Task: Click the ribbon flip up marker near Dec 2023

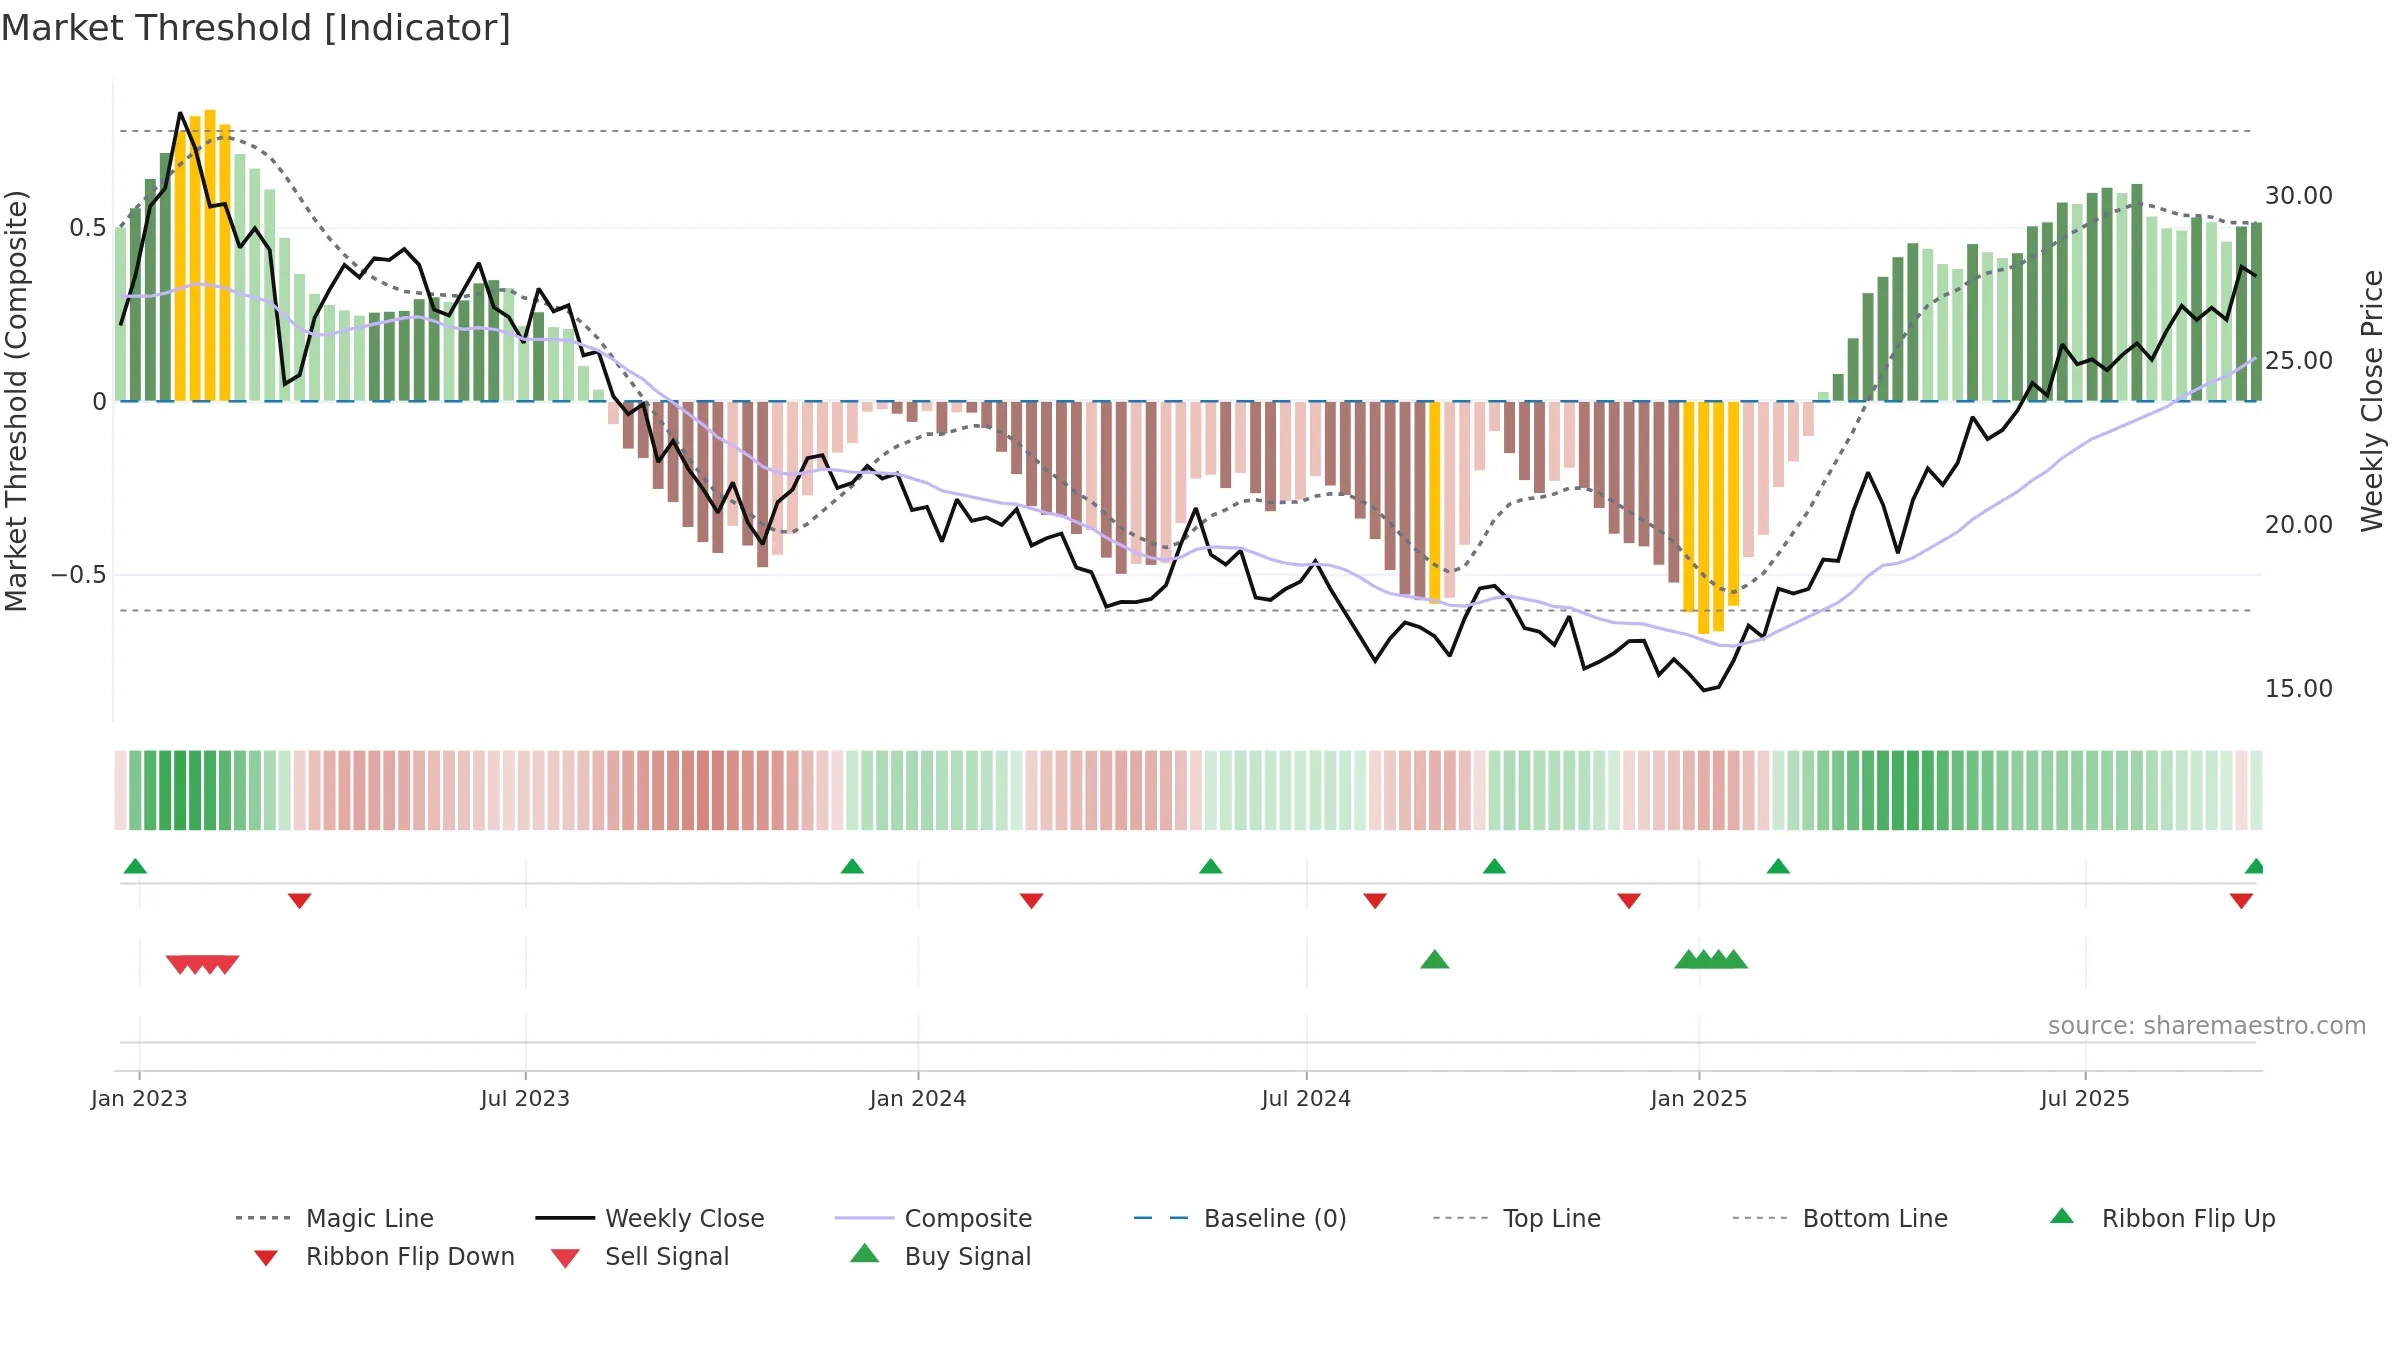Action: tap(852, 866)
